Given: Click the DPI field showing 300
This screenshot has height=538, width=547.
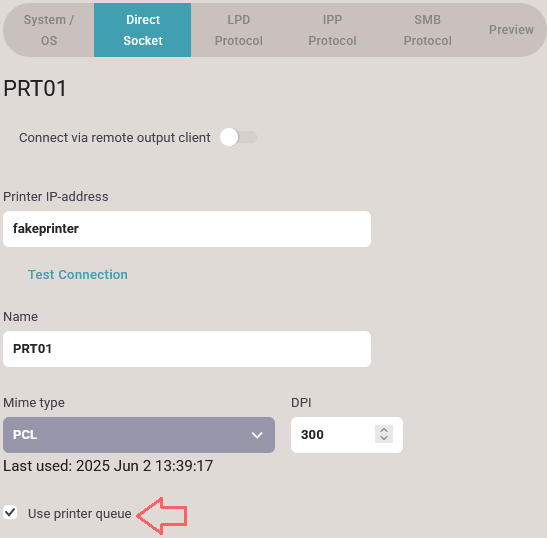Looking at the screenshot, I should tap(347, 435).
